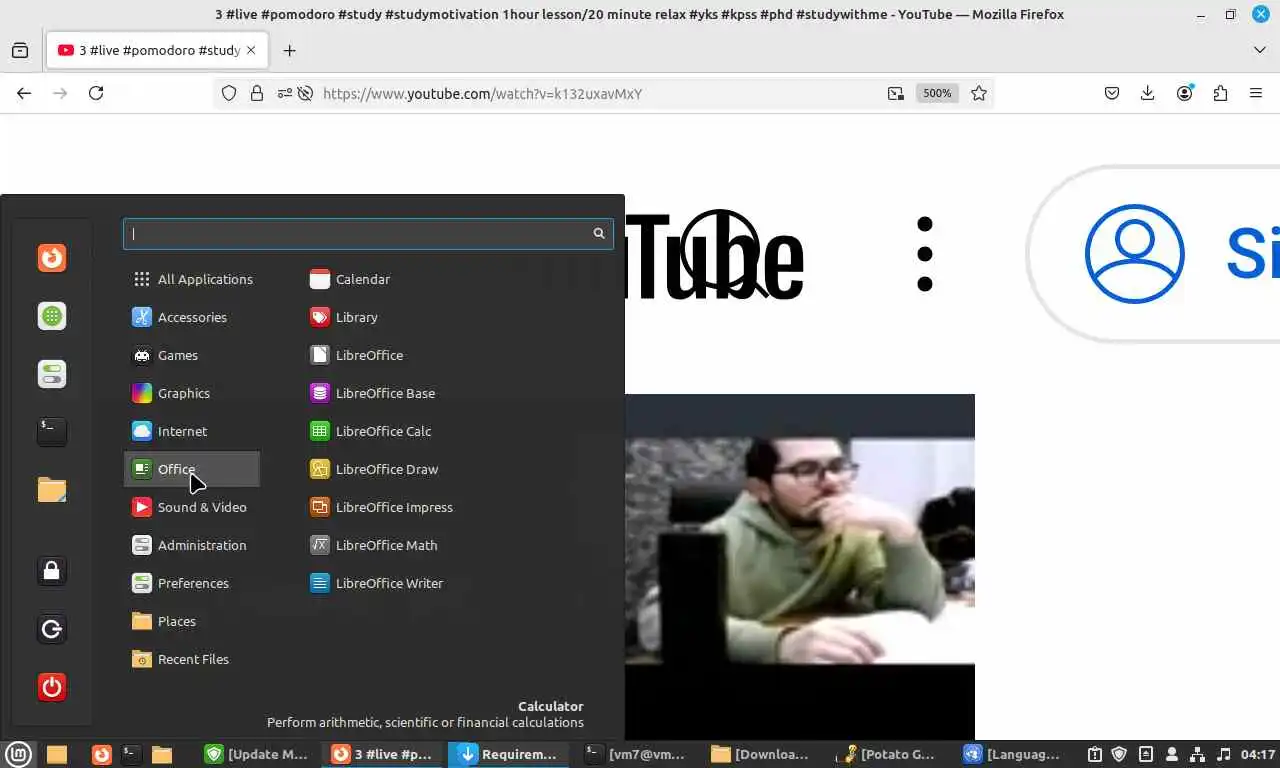Go back with Firefox back arrow

pyautogui.click(x=24, y=93)
